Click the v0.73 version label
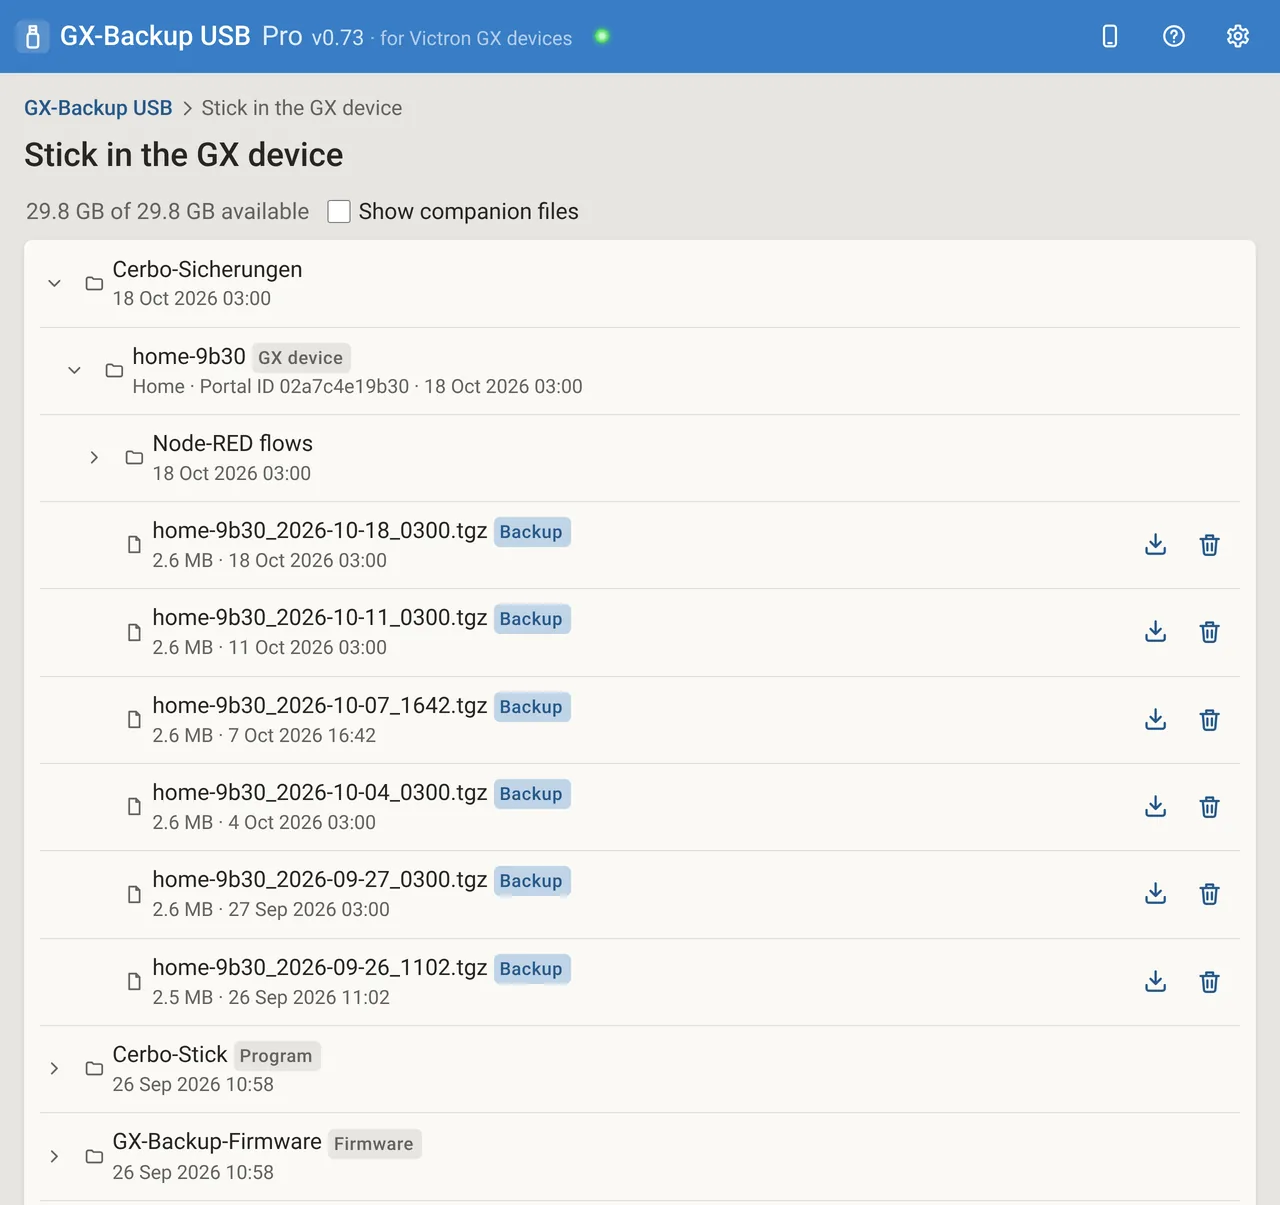This screenshot has width=1280, height=1205. (337, 38)
